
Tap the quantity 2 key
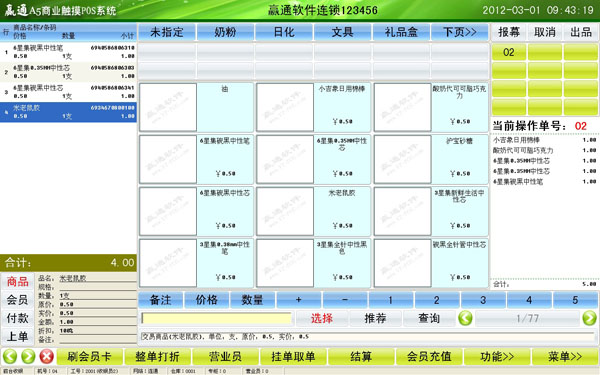(437, 300)
